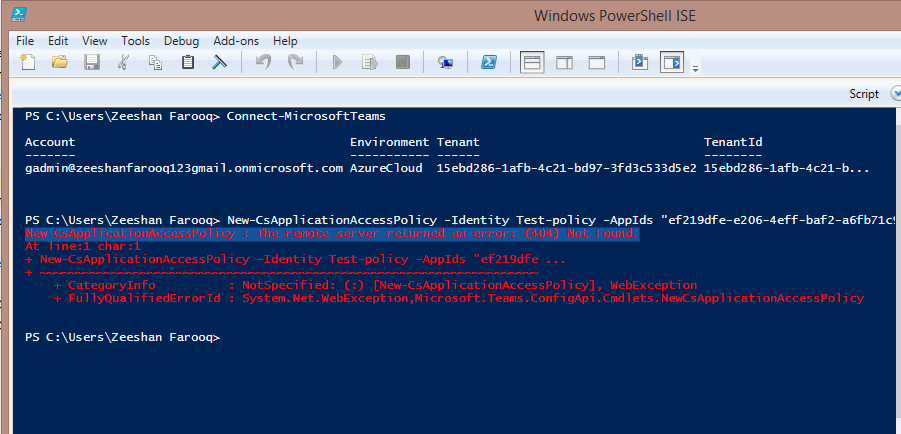Save the script with the floppy disk icon
This screenshot has width=901, height=434.
pyautogui.click(x=92, y=62)
